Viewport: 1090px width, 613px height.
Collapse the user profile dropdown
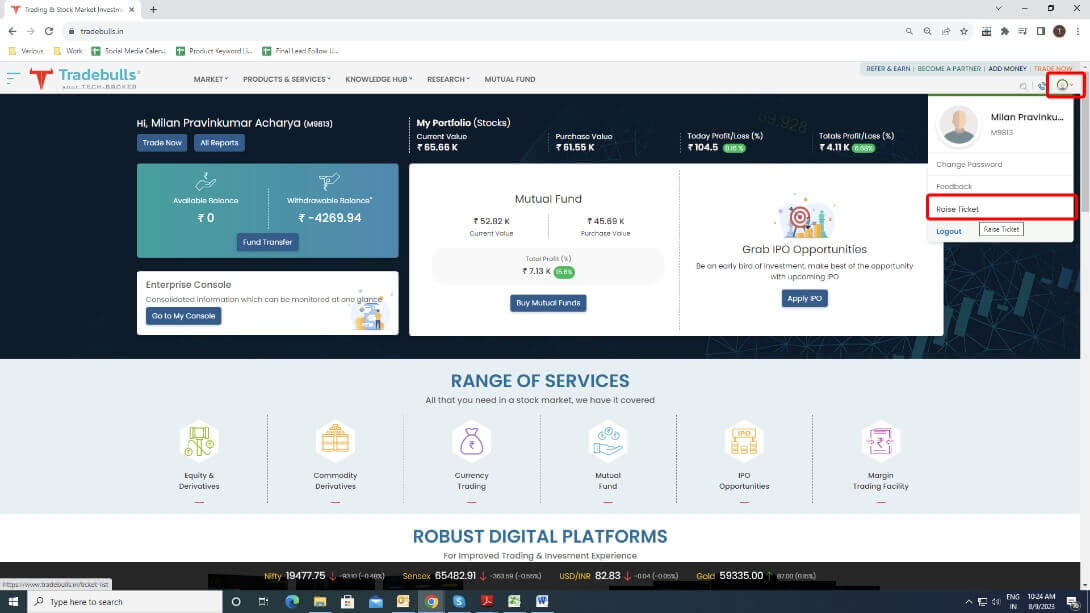[1064, 86]
